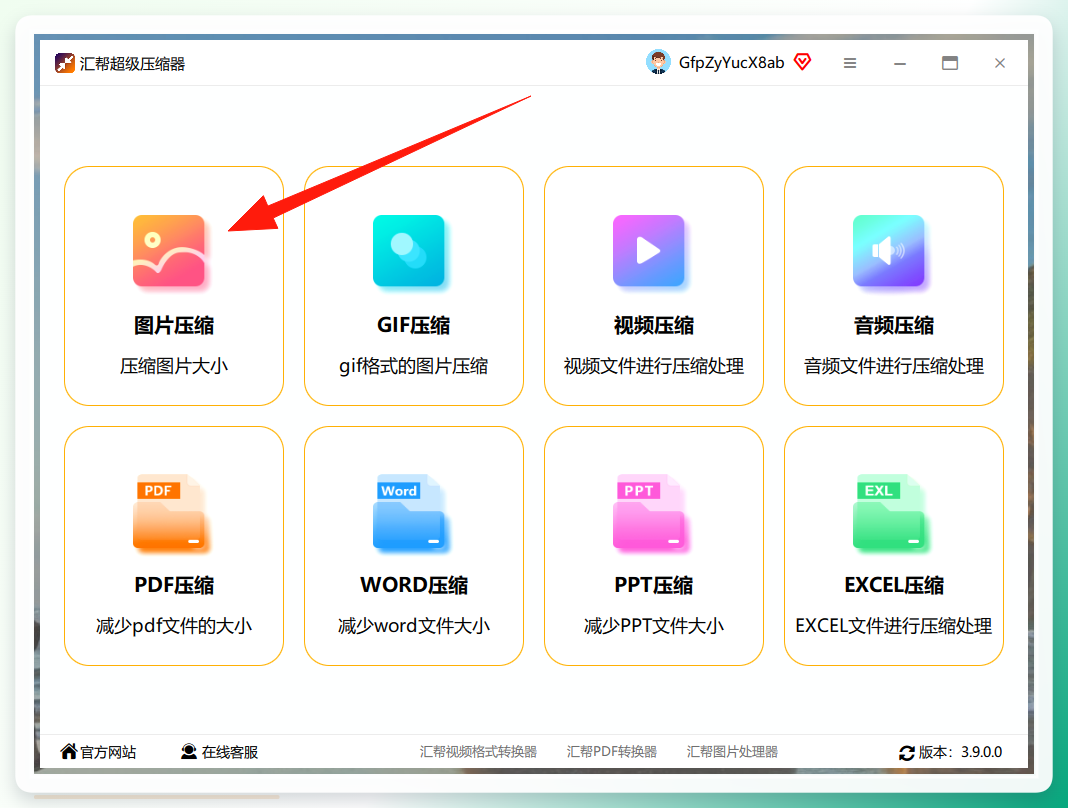The height and width of the screenshot is (808, 1068).
Task: Click the PDF压缩 title text
Action: [174, 585]
